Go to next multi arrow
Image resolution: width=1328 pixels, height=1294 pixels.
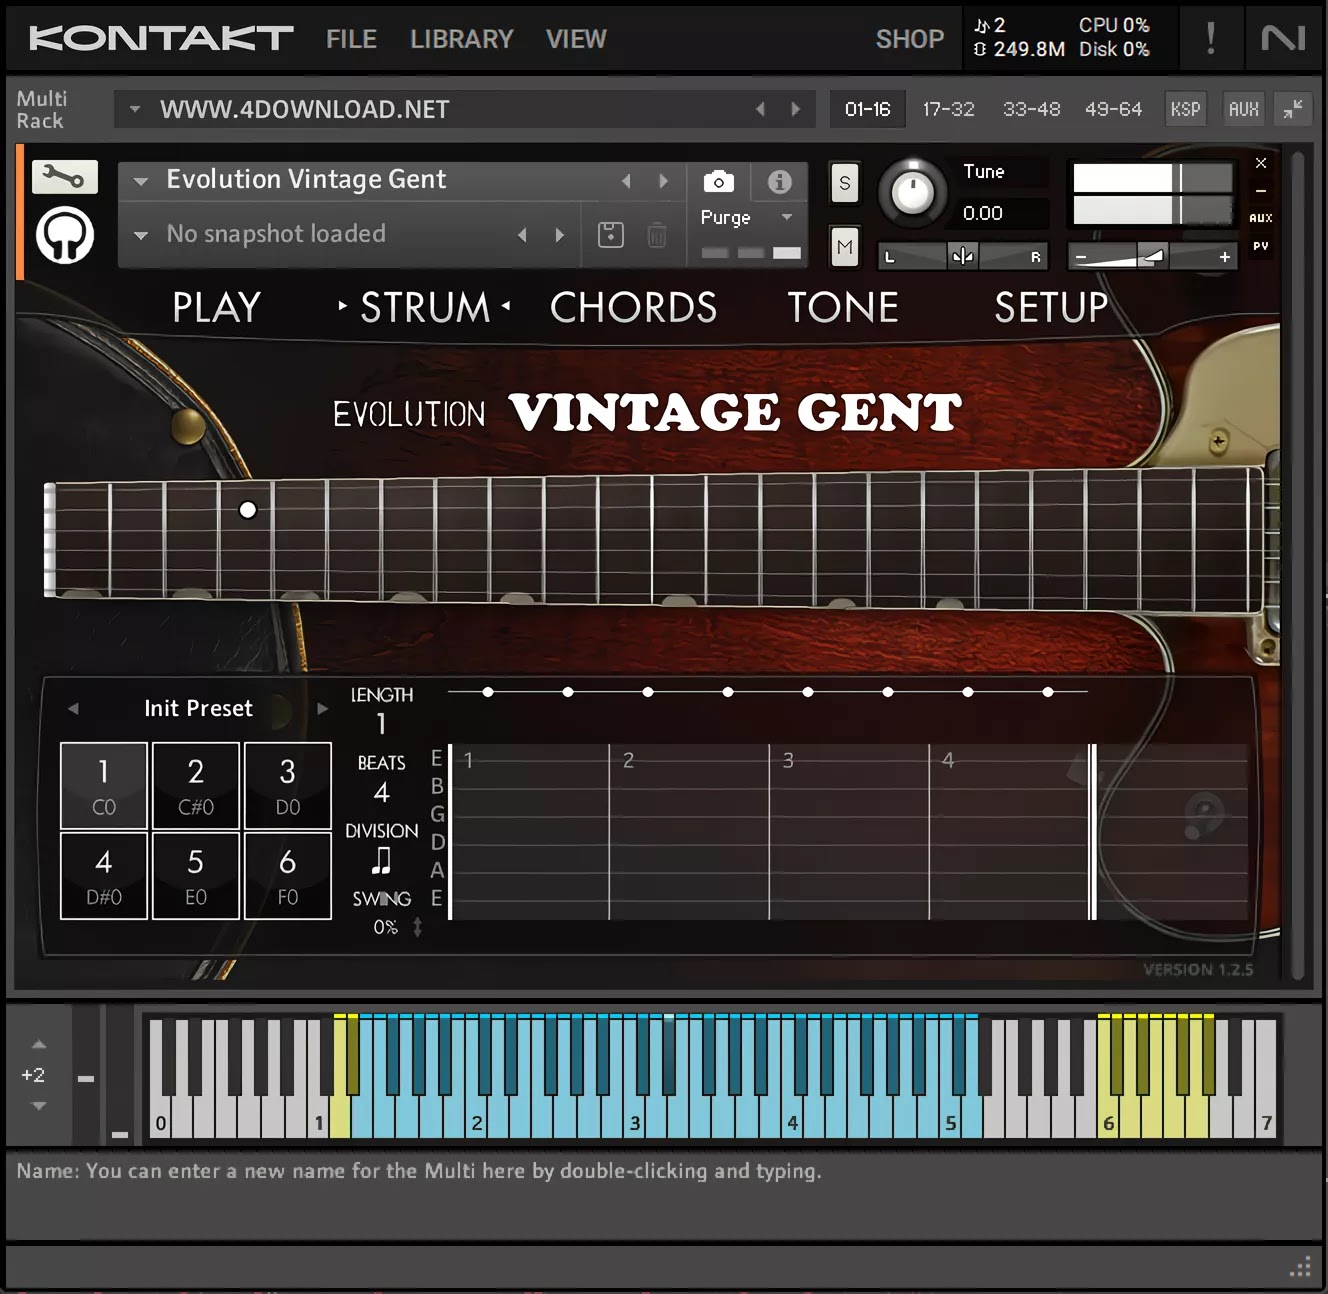tap(796, 109)
